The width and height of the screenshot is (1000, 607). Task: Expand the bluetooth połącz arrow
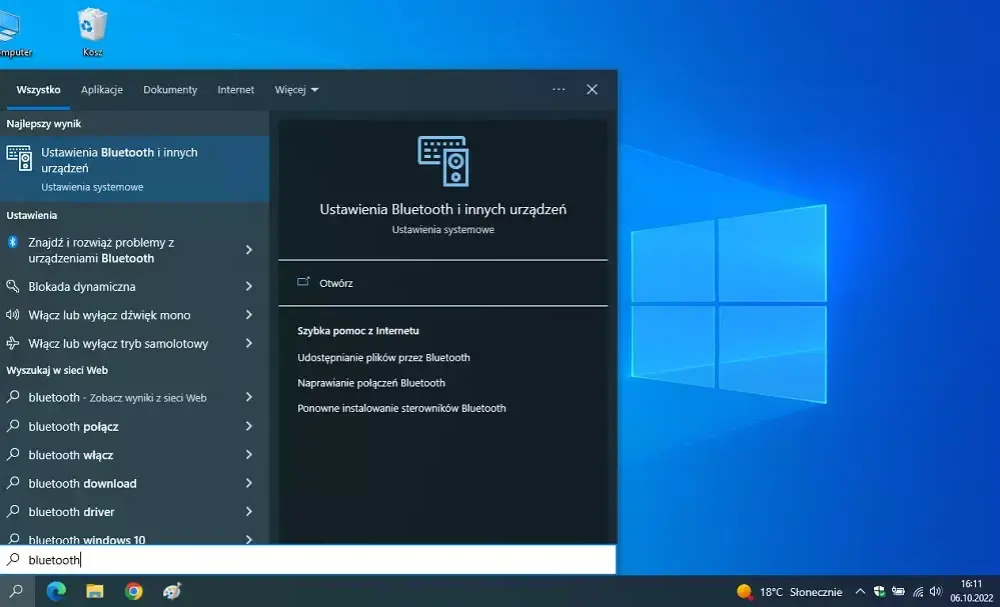[x=249, y=426]
